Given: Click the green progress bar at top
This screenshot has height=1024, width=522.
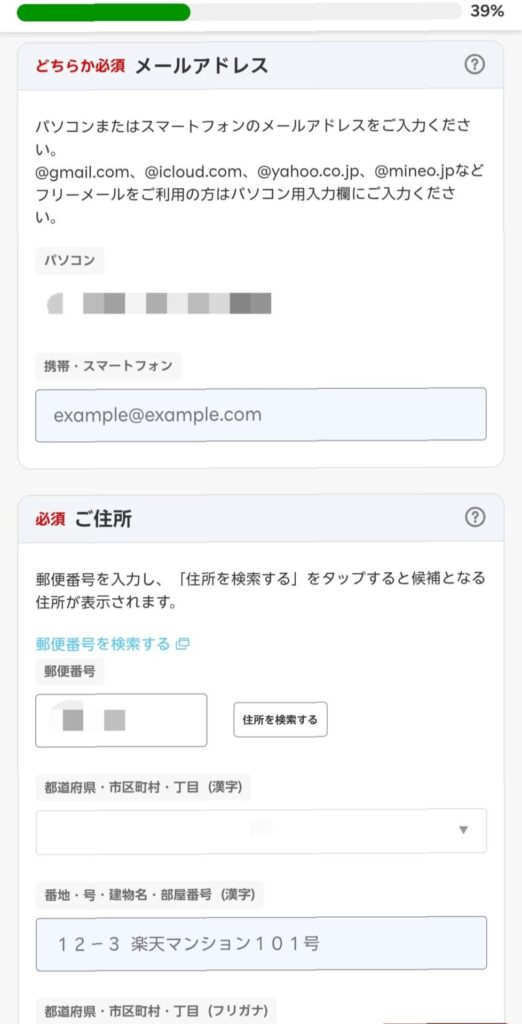Looking at the screenshot, I should click(103, 12).
